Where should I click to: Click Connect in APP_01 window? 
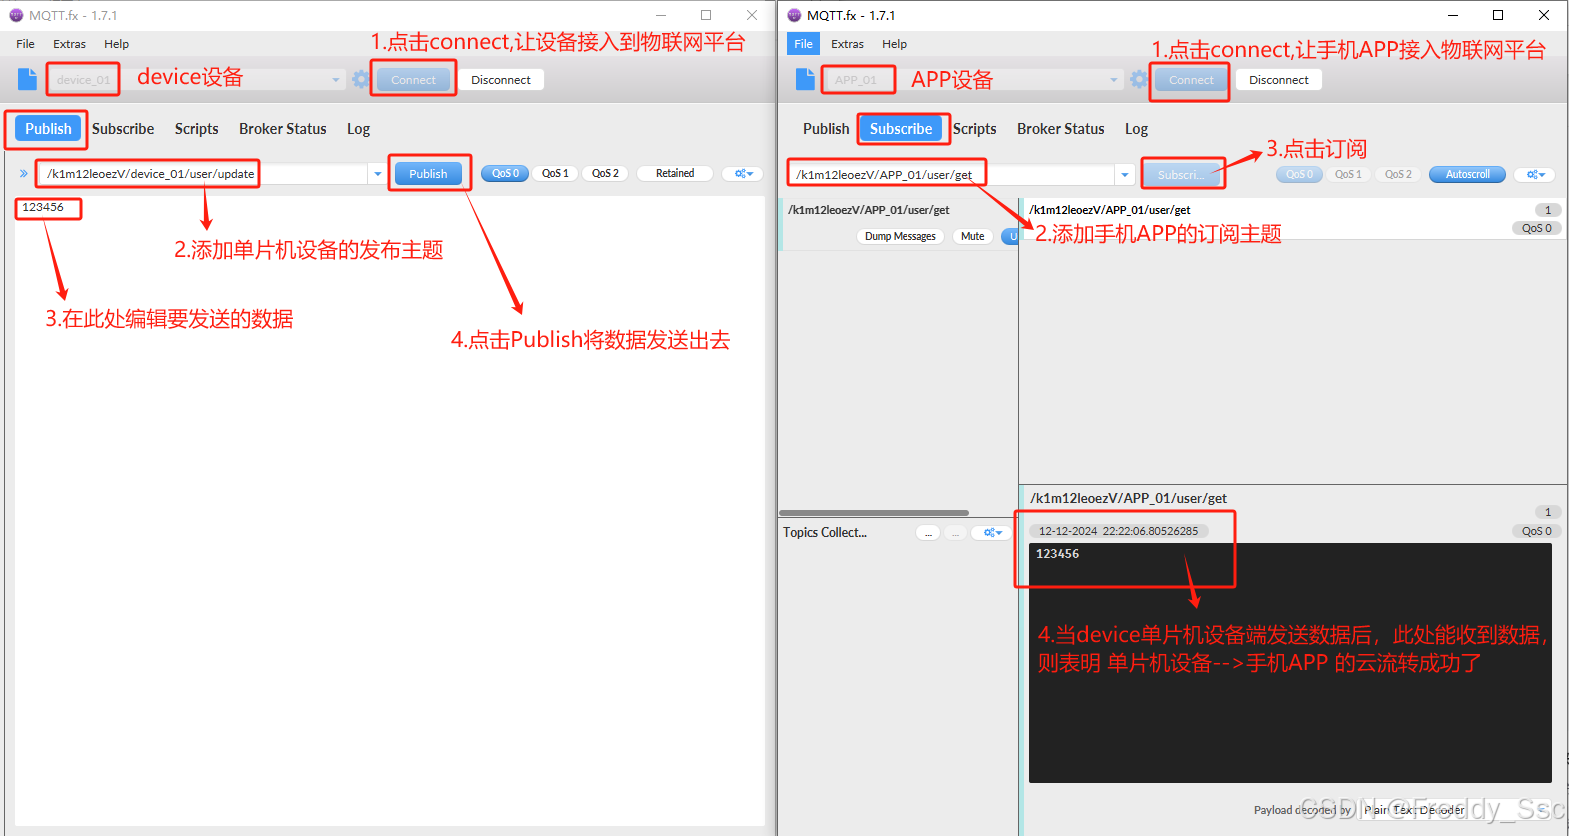[1191, 80]
